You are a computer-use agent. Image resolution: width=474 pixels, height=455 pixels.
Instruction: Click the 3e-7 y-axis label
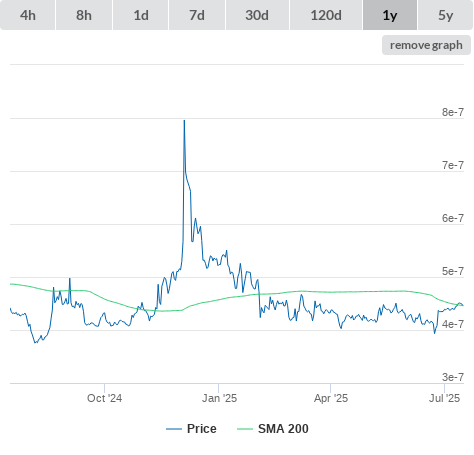tap(453, 377)
